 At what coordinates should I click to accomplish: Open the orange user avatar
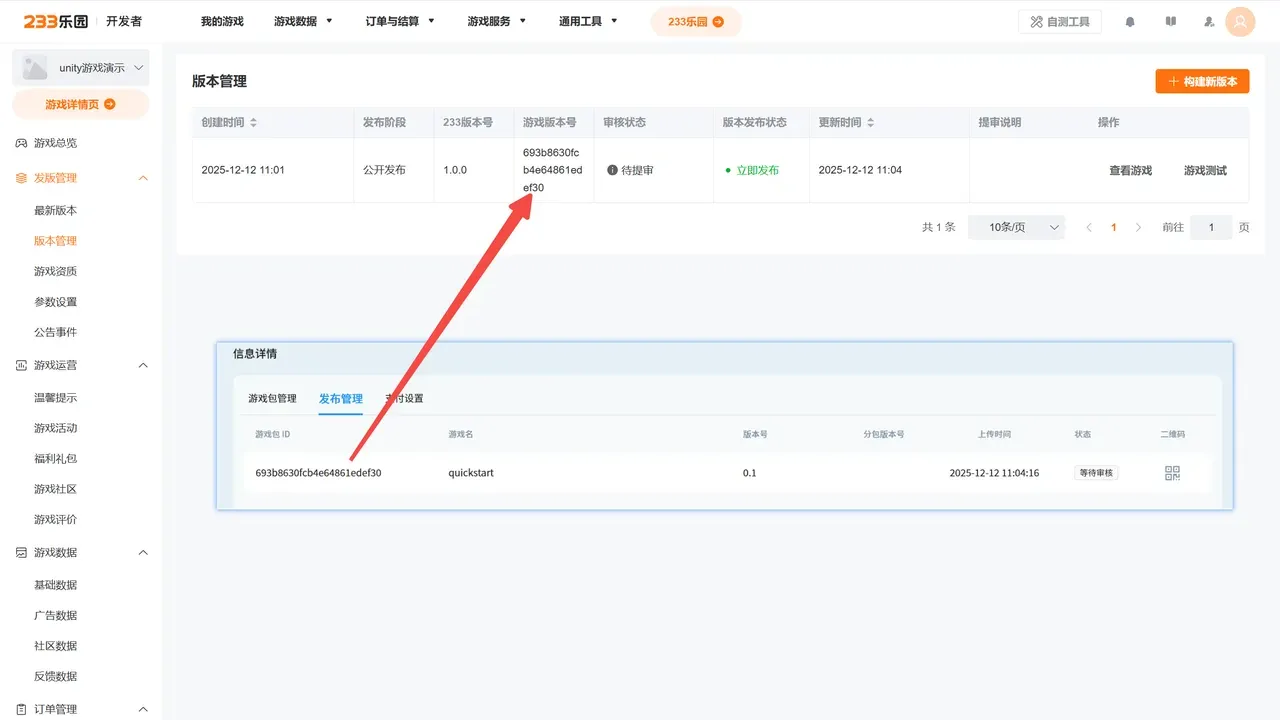[x=1240, y=21]
